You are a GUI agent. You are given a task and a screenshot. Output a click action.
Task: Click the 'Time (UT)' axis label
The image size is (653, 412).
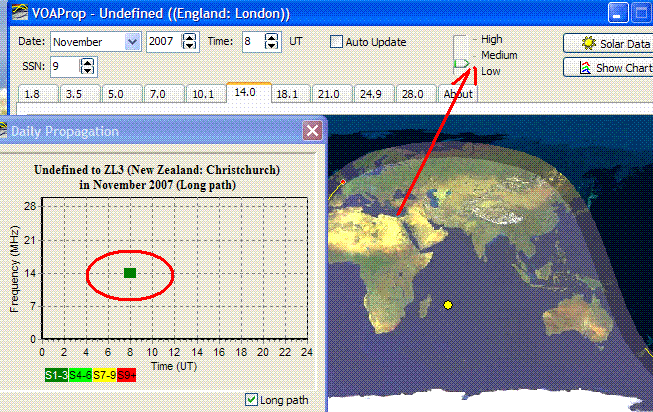(x=174, y=366)
